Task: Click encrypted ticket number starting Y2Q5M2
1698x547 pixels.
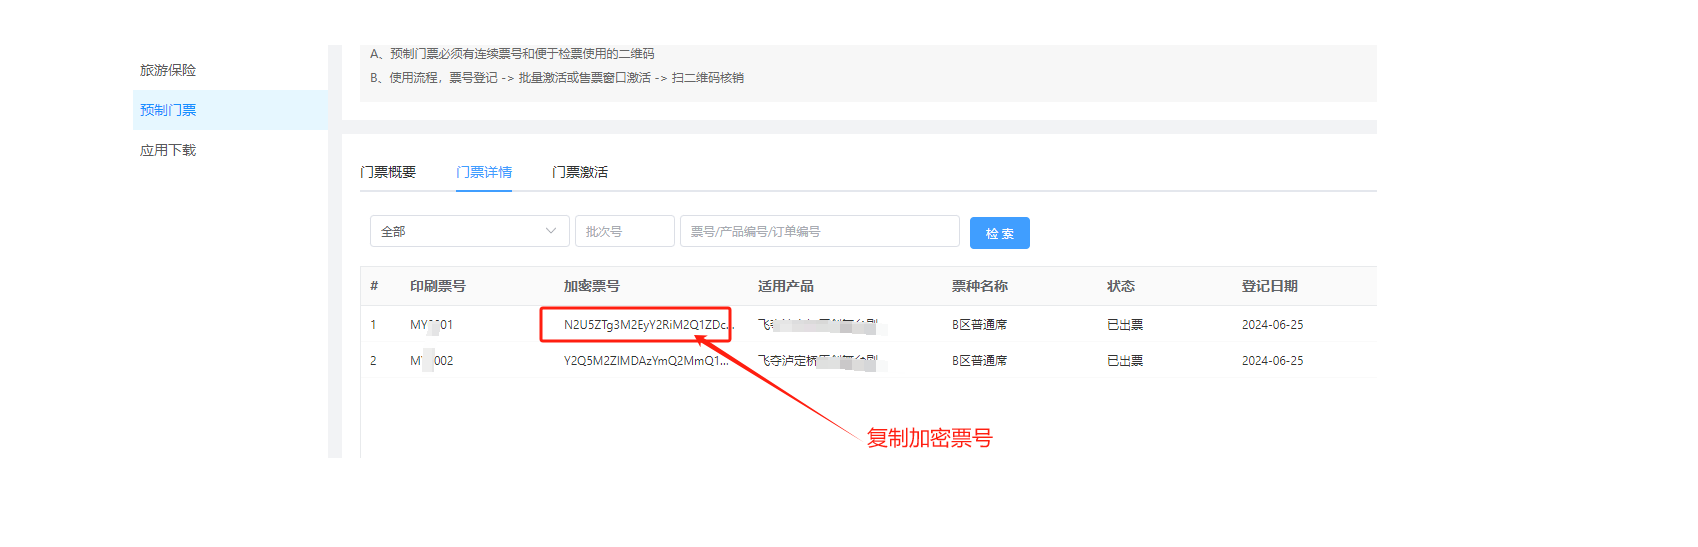Action: (646, 361)
